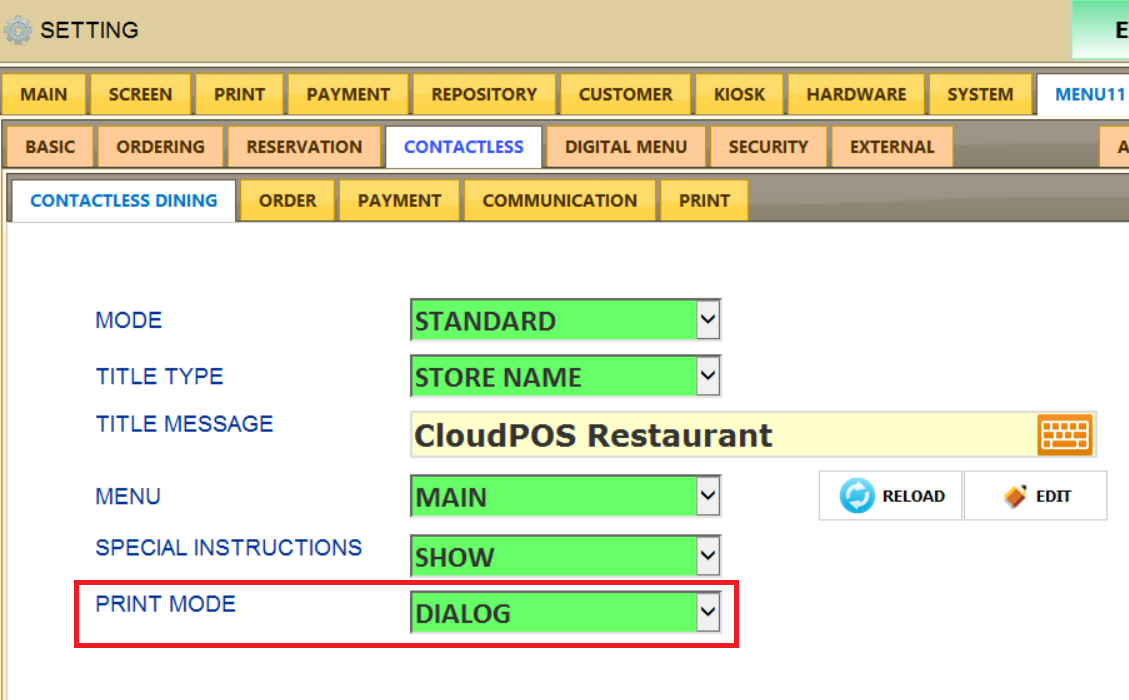The height and width of the screenshot is (700, 1129).
Task: Expand the PRINT MODE dropdown showing DIALOG
Action: click(x=565, y=612)
